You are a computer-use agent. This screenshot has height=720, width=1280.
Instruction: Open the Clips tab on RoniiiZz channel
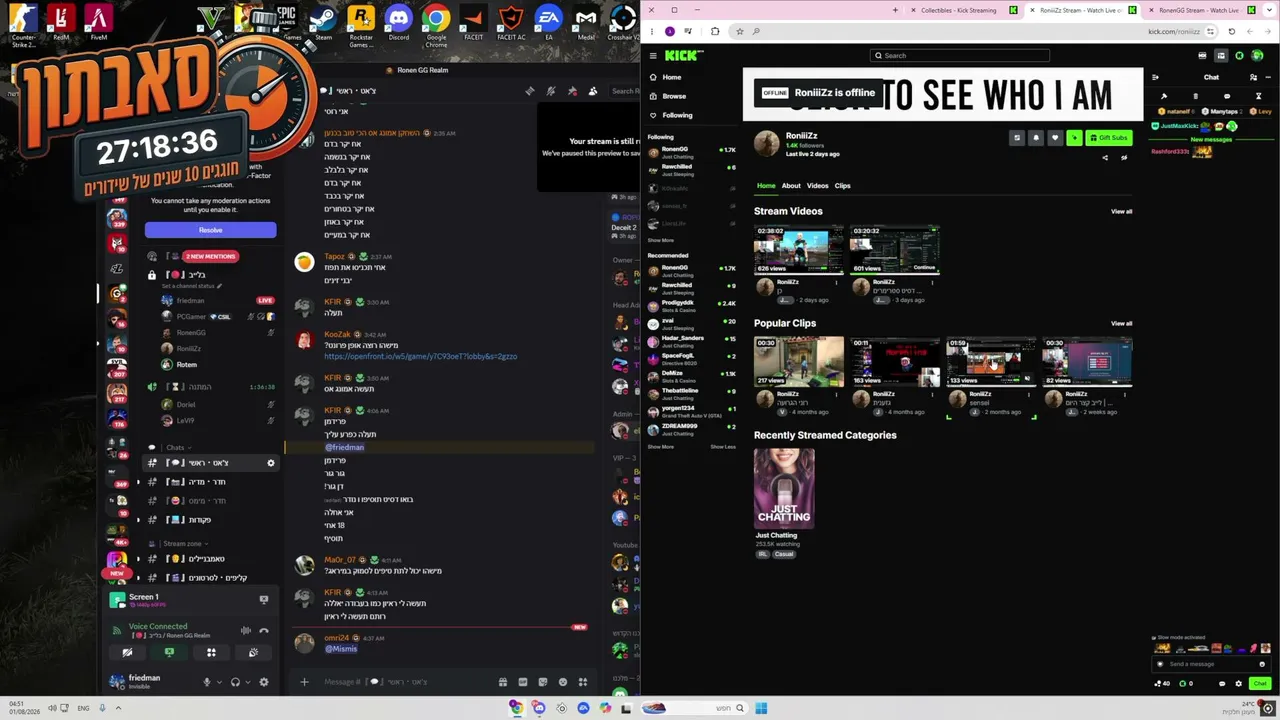tap(843, 186)
